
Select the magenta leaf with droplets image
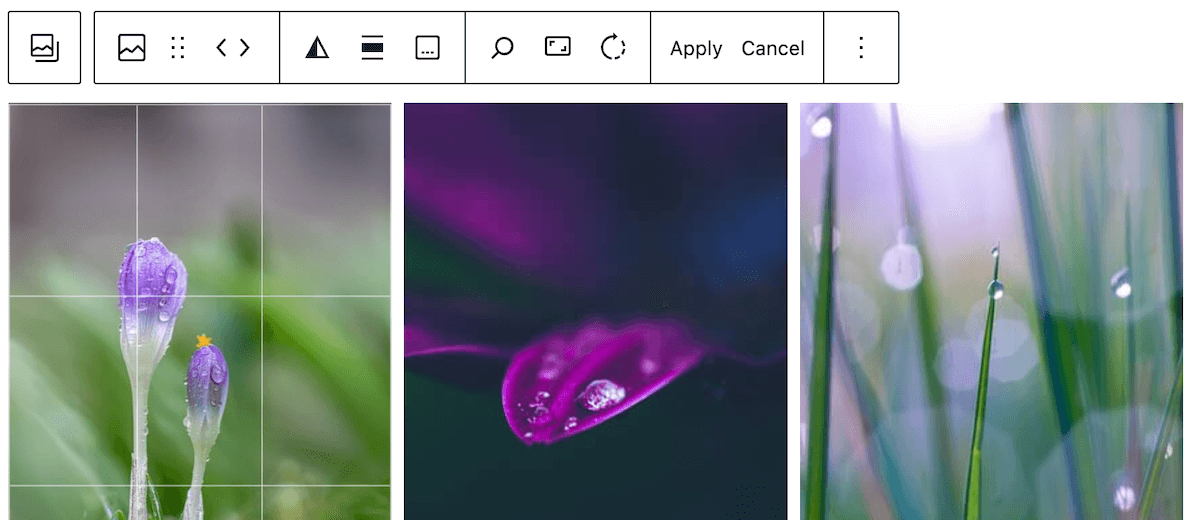[x=595, y=311]
